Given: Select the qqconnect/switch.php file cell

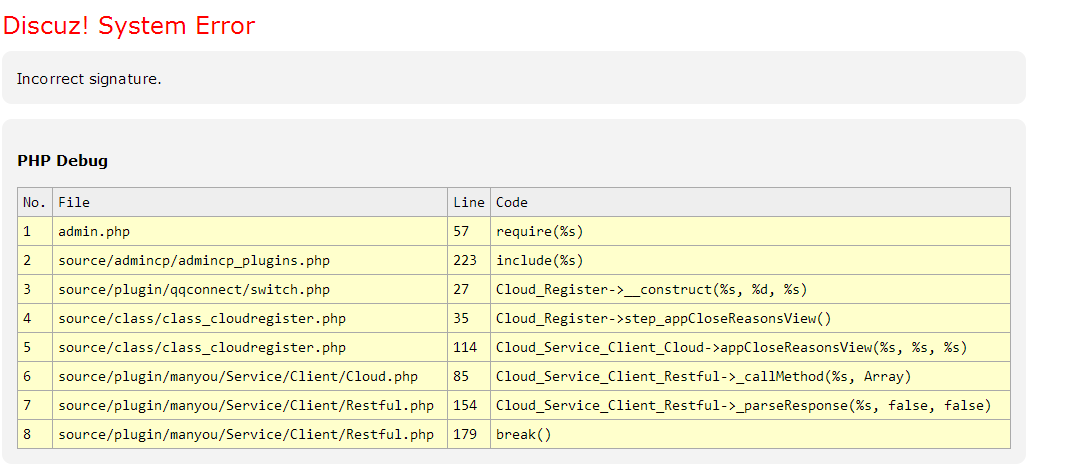Looking at the screenshot, I should (194, 289).
